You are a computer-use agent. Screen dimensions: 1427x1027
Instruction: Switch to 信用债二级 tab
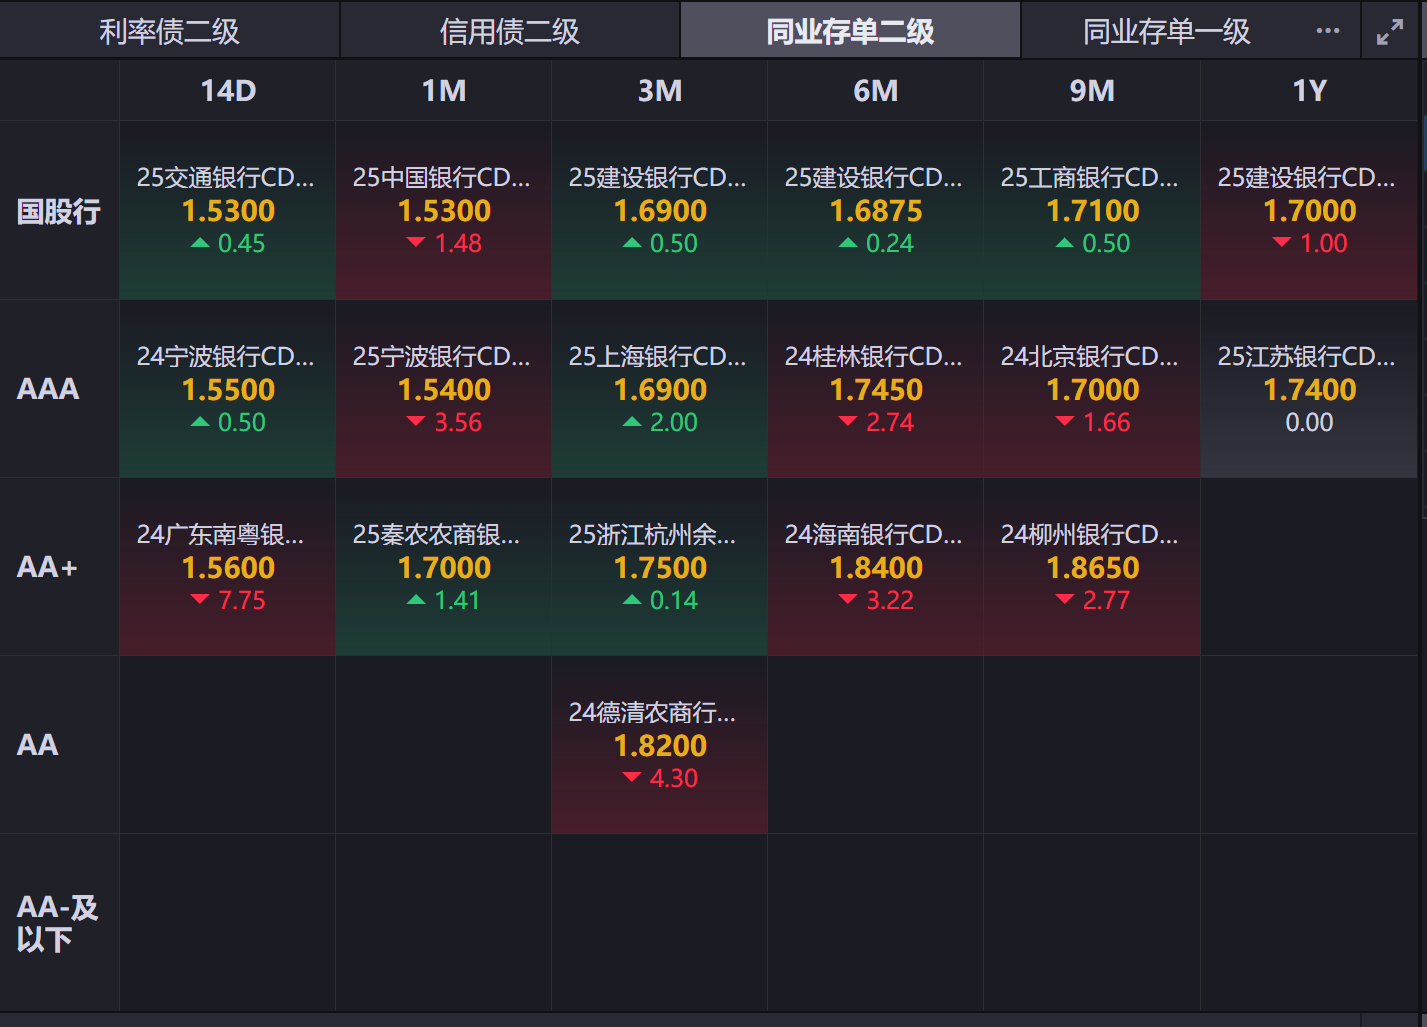(510, 31)
